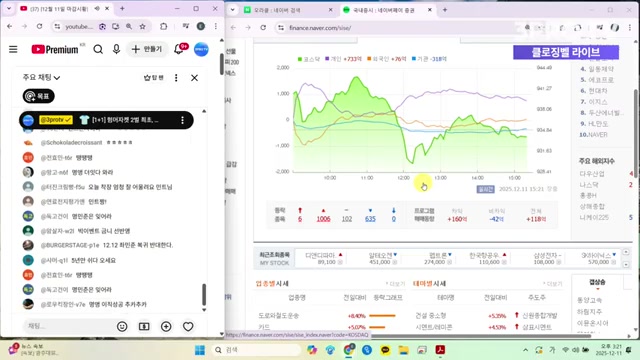Toggle the 코스닥 chart legend item
This screenshot has width=640, height=360.
(309, 59)
